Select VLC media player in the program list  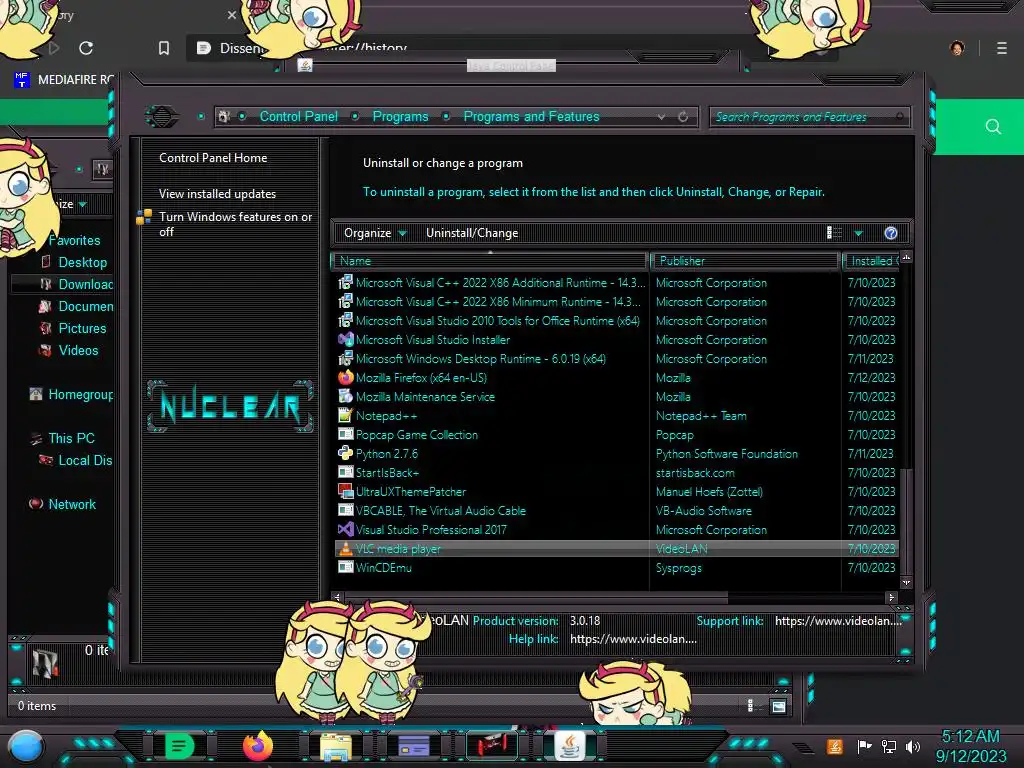click(616, 549)
